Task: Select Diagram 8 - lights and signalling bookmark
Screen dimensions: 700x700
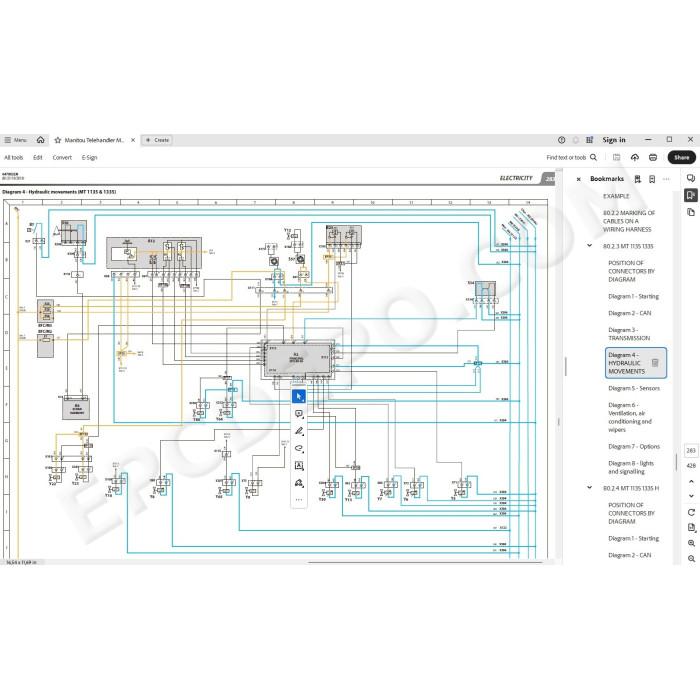Action: pyautogui.click(x=631, y=467)
